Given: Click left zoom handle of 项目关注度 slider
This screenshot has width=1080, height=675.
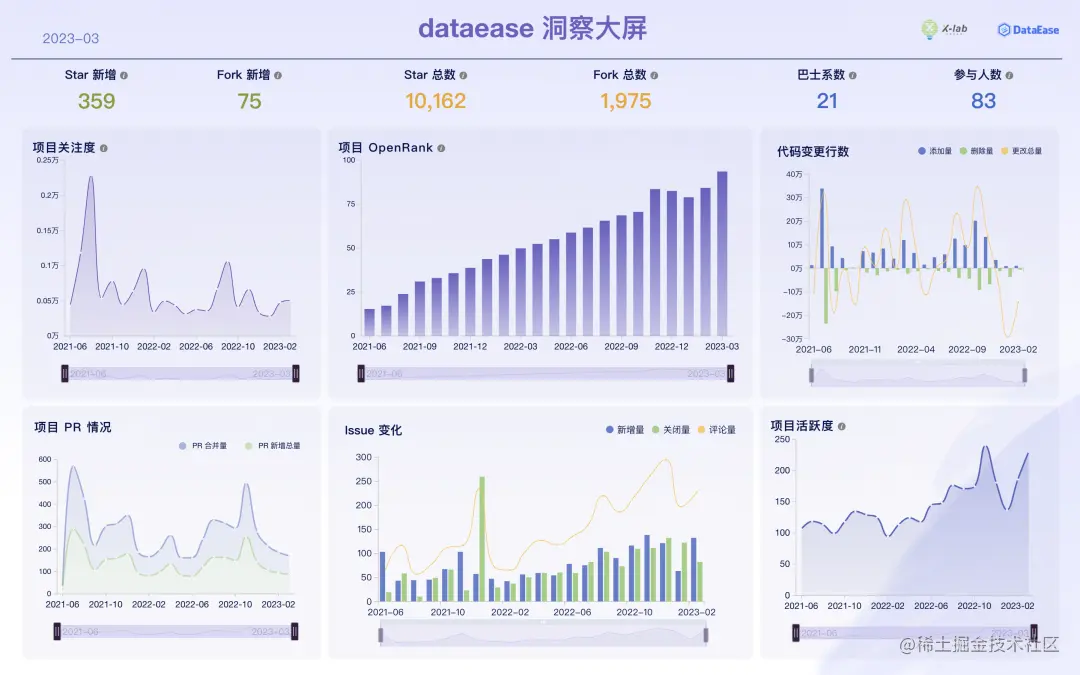Looking at the screenshot, I should 65,374.
